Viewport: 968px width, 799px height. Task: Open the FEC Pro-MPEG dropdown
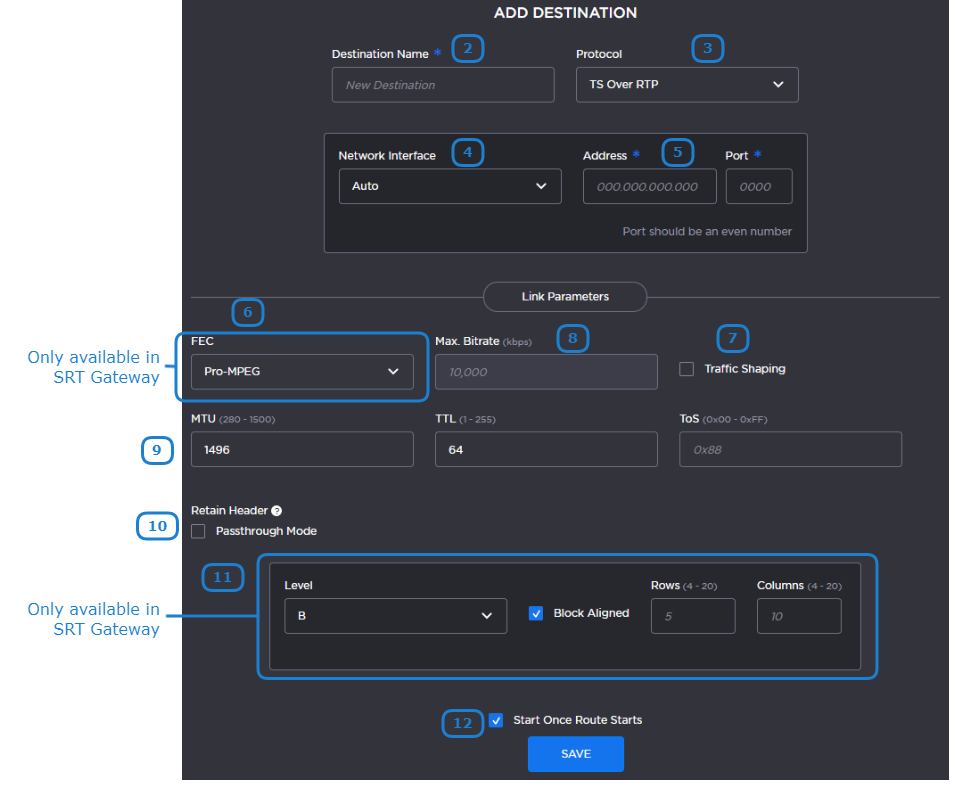(x=301, y=372)
